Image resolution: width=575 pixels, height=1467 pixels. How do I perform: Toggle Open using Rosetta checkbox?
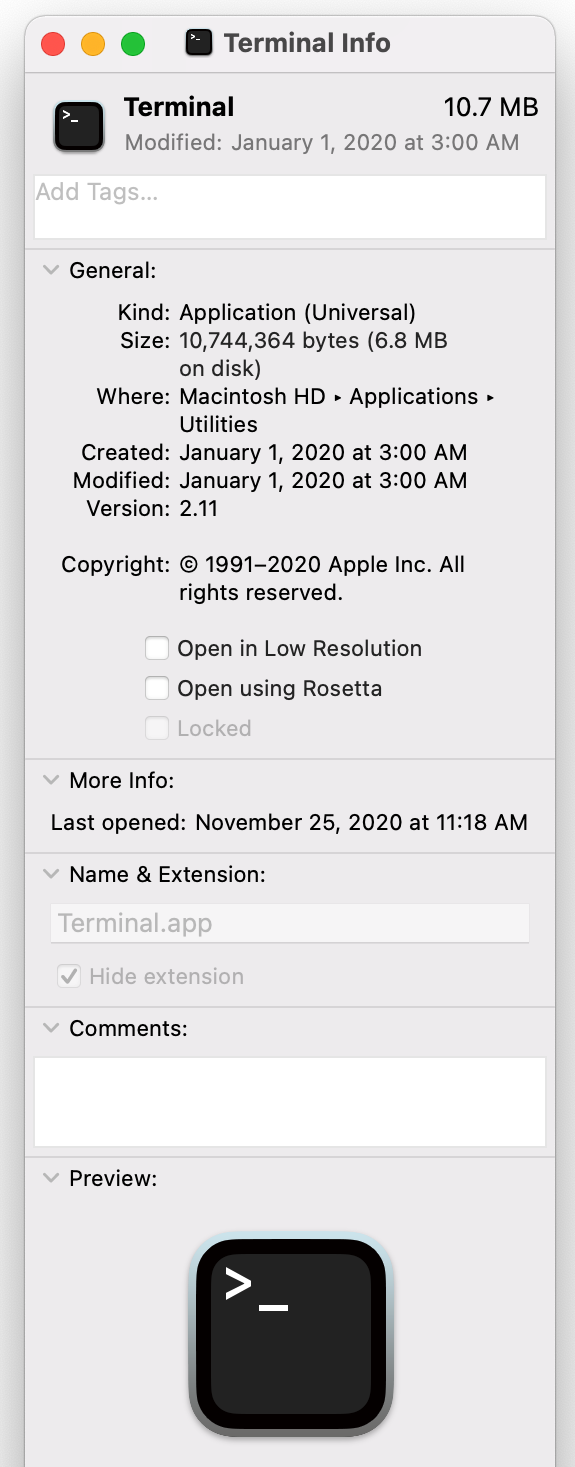(x=157, y=689)
